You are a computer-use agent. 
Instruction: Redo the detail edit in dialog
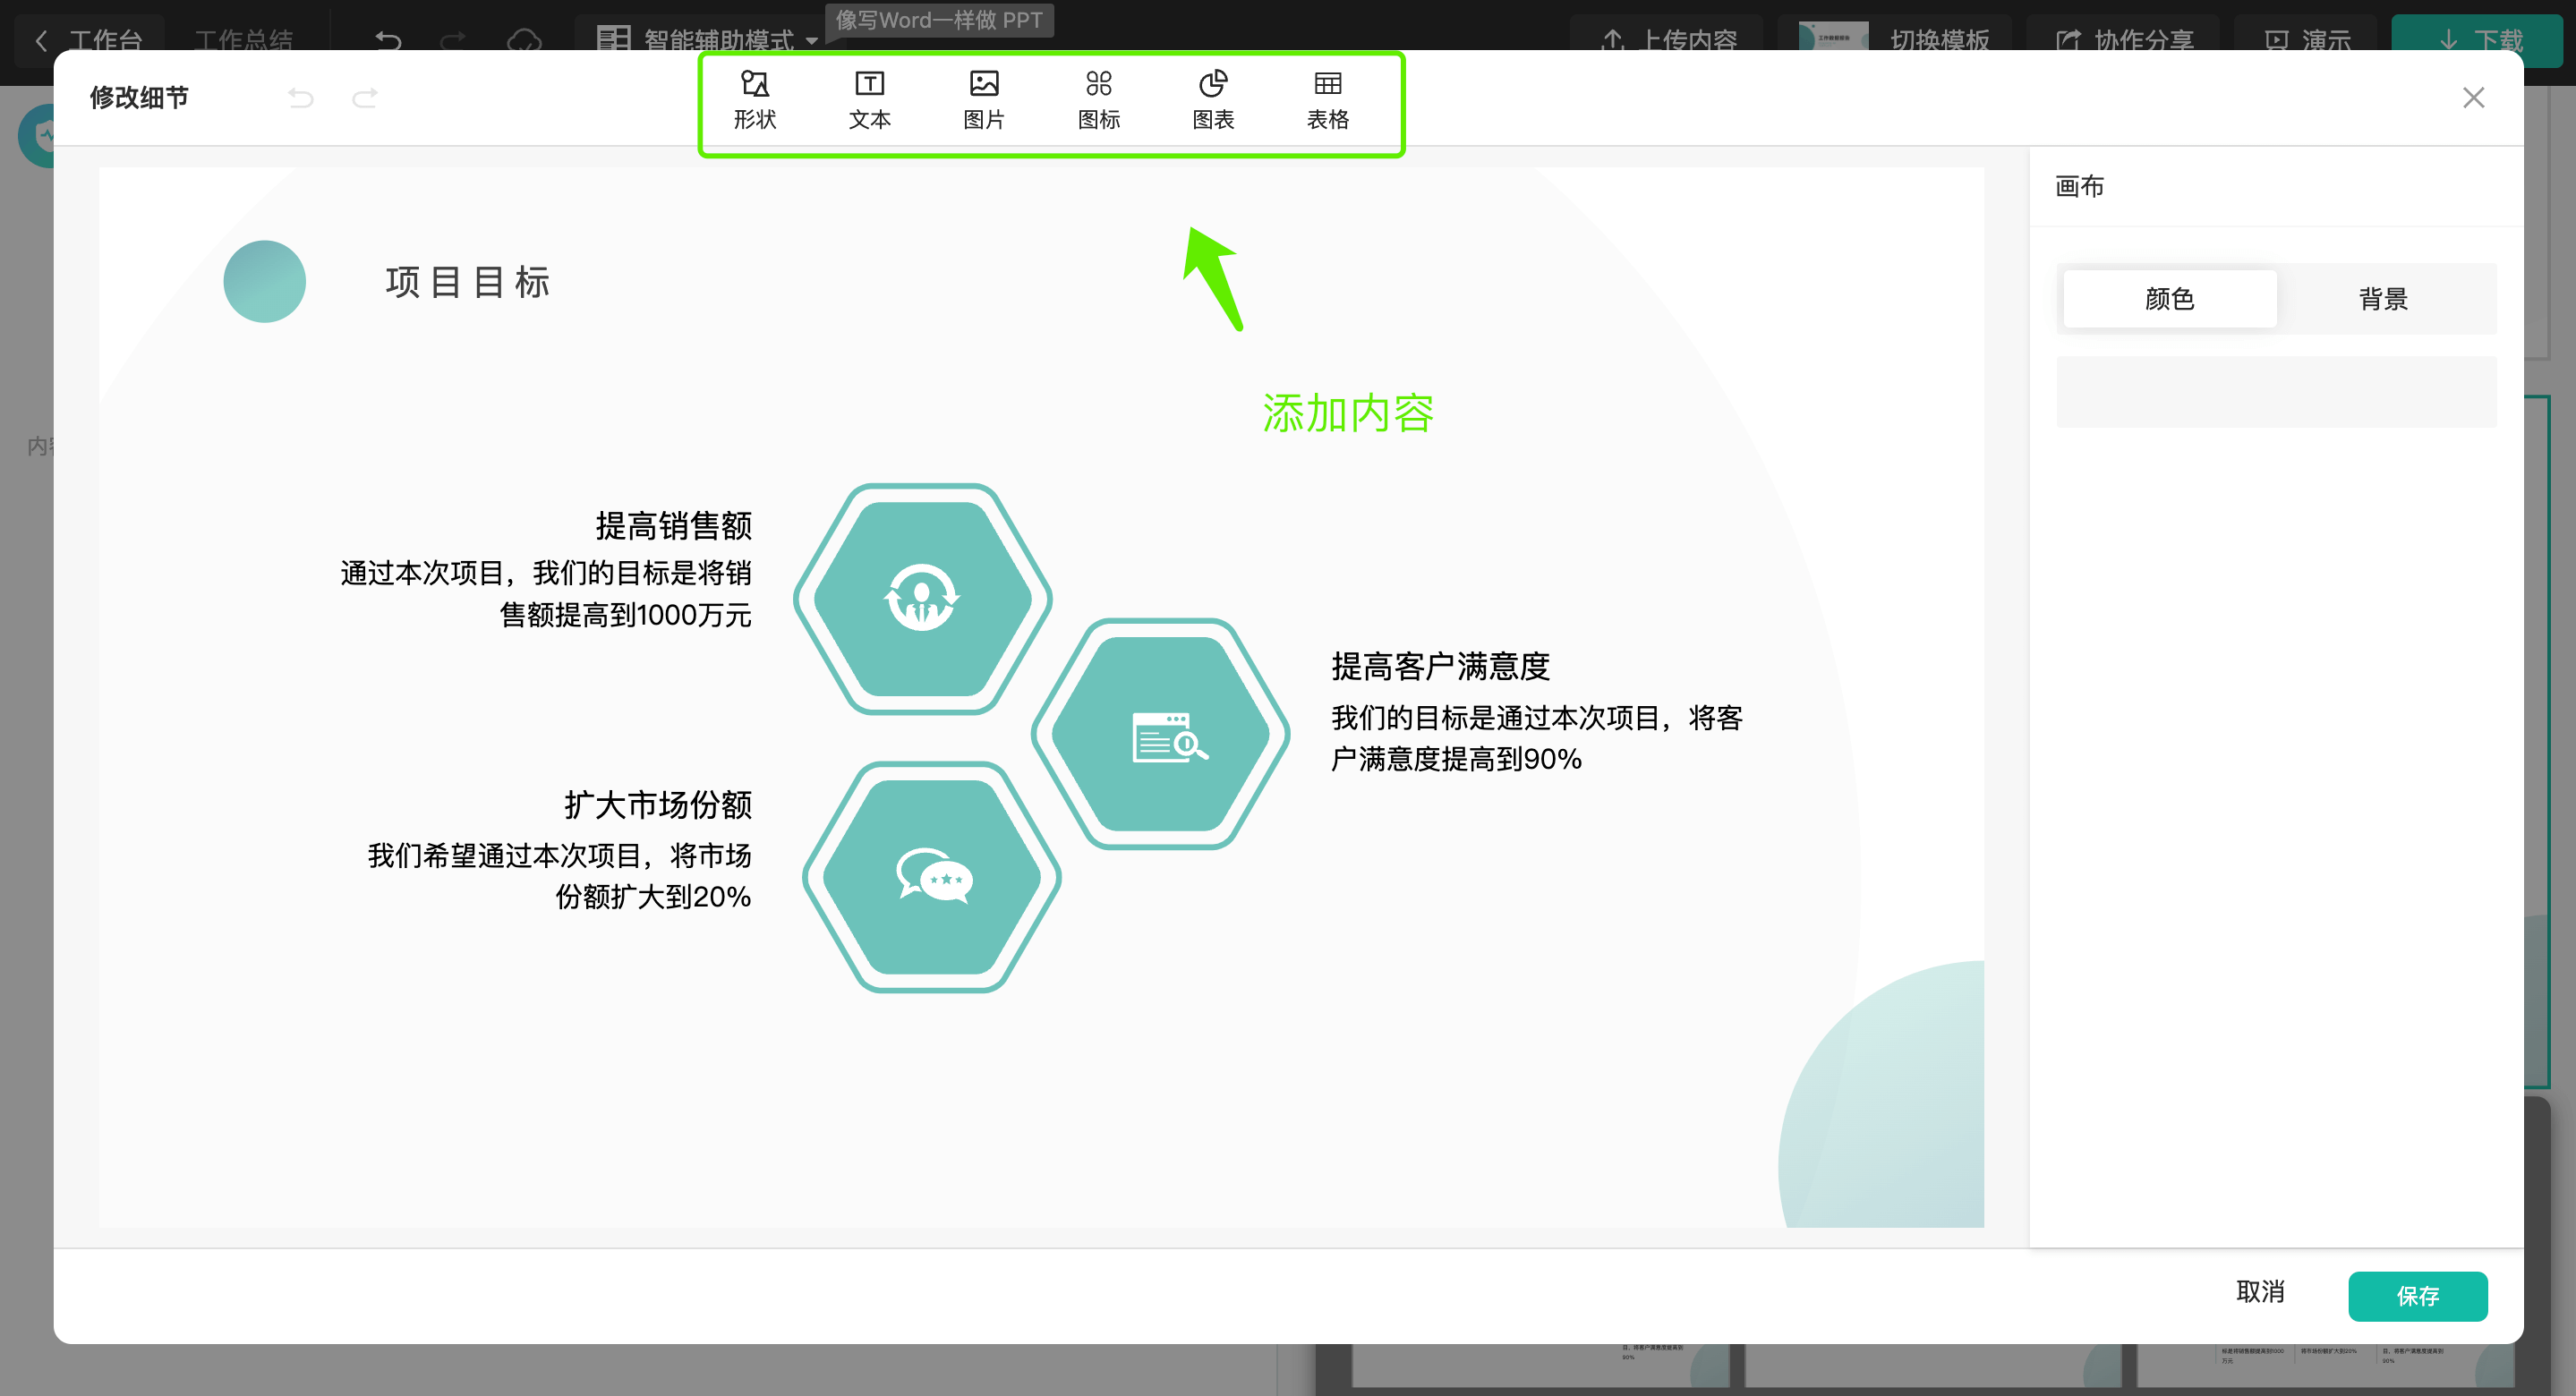pos(365,98)
